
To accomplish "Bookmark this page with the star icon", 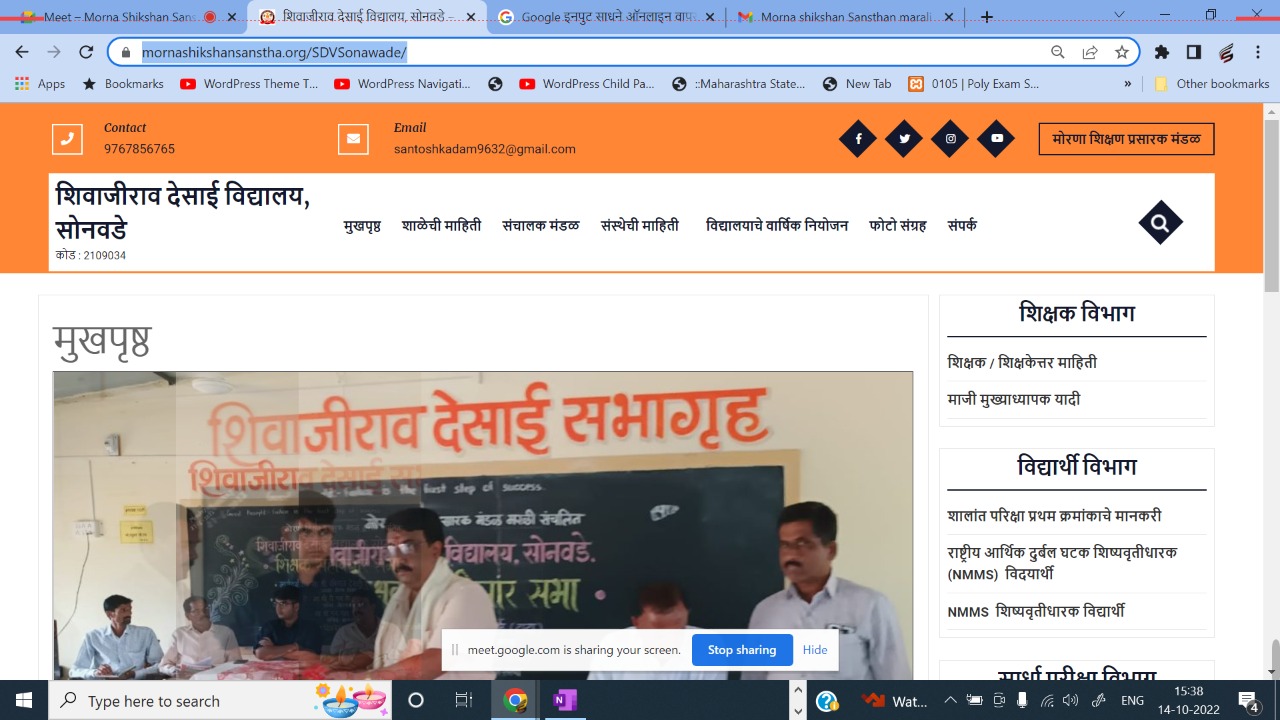I will click(1122, 52).
